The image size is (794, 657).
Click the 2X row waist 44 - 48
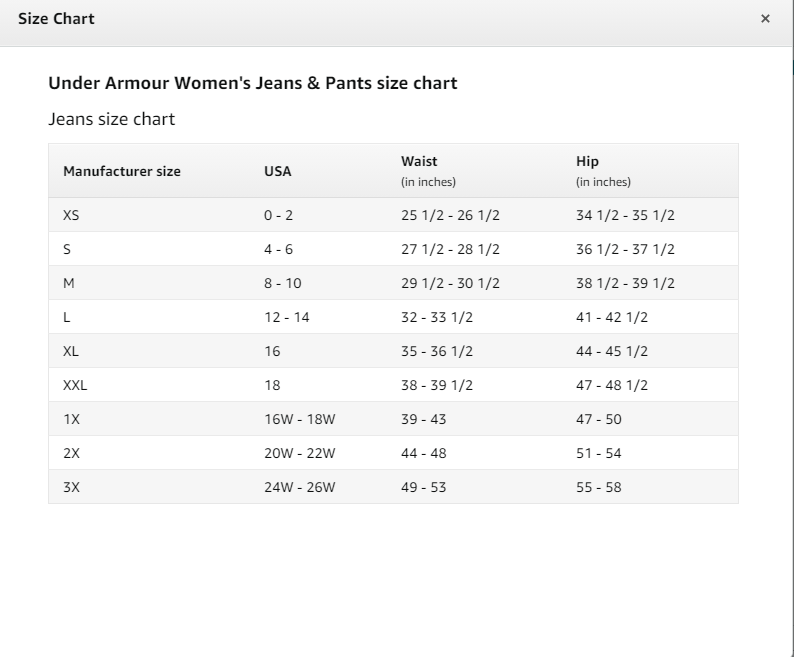(x=424, y=453)
